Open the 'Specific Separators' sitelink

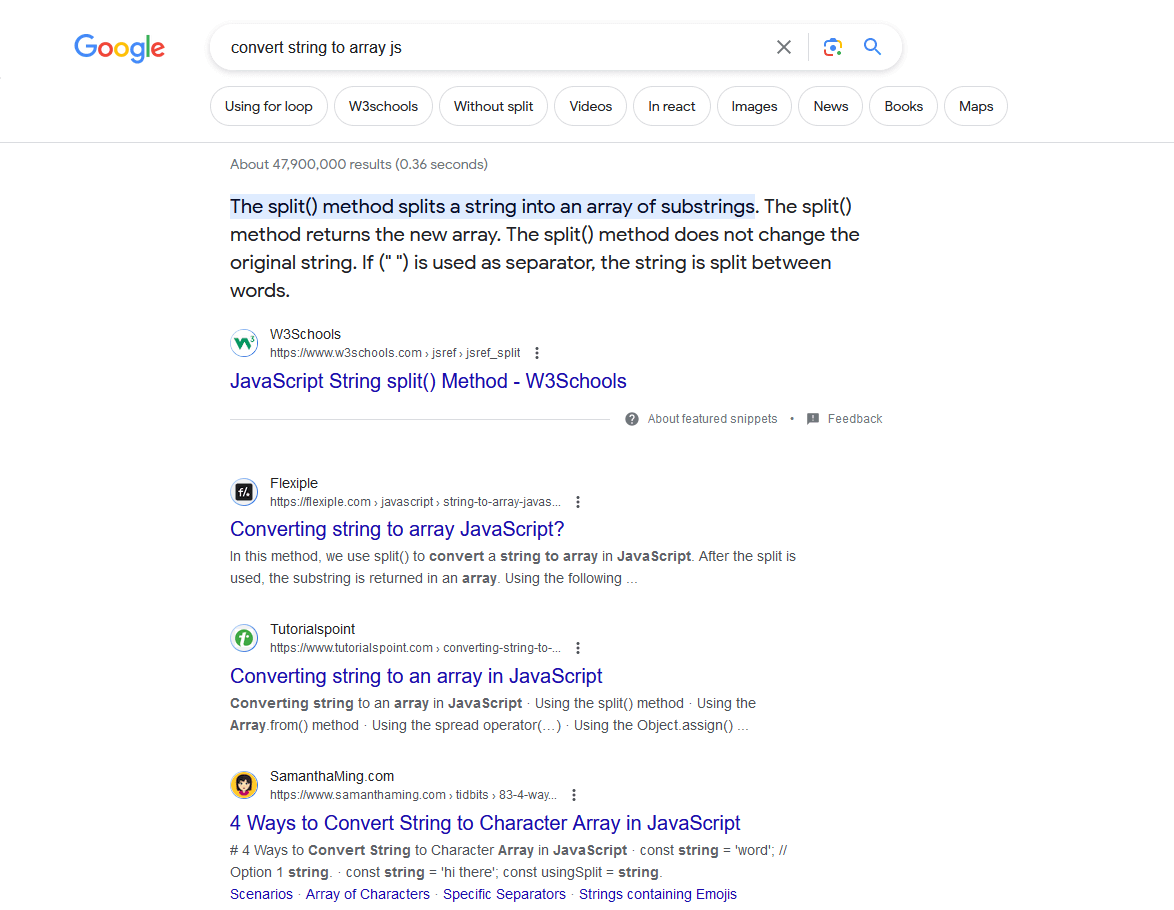(x=504, y=894)
